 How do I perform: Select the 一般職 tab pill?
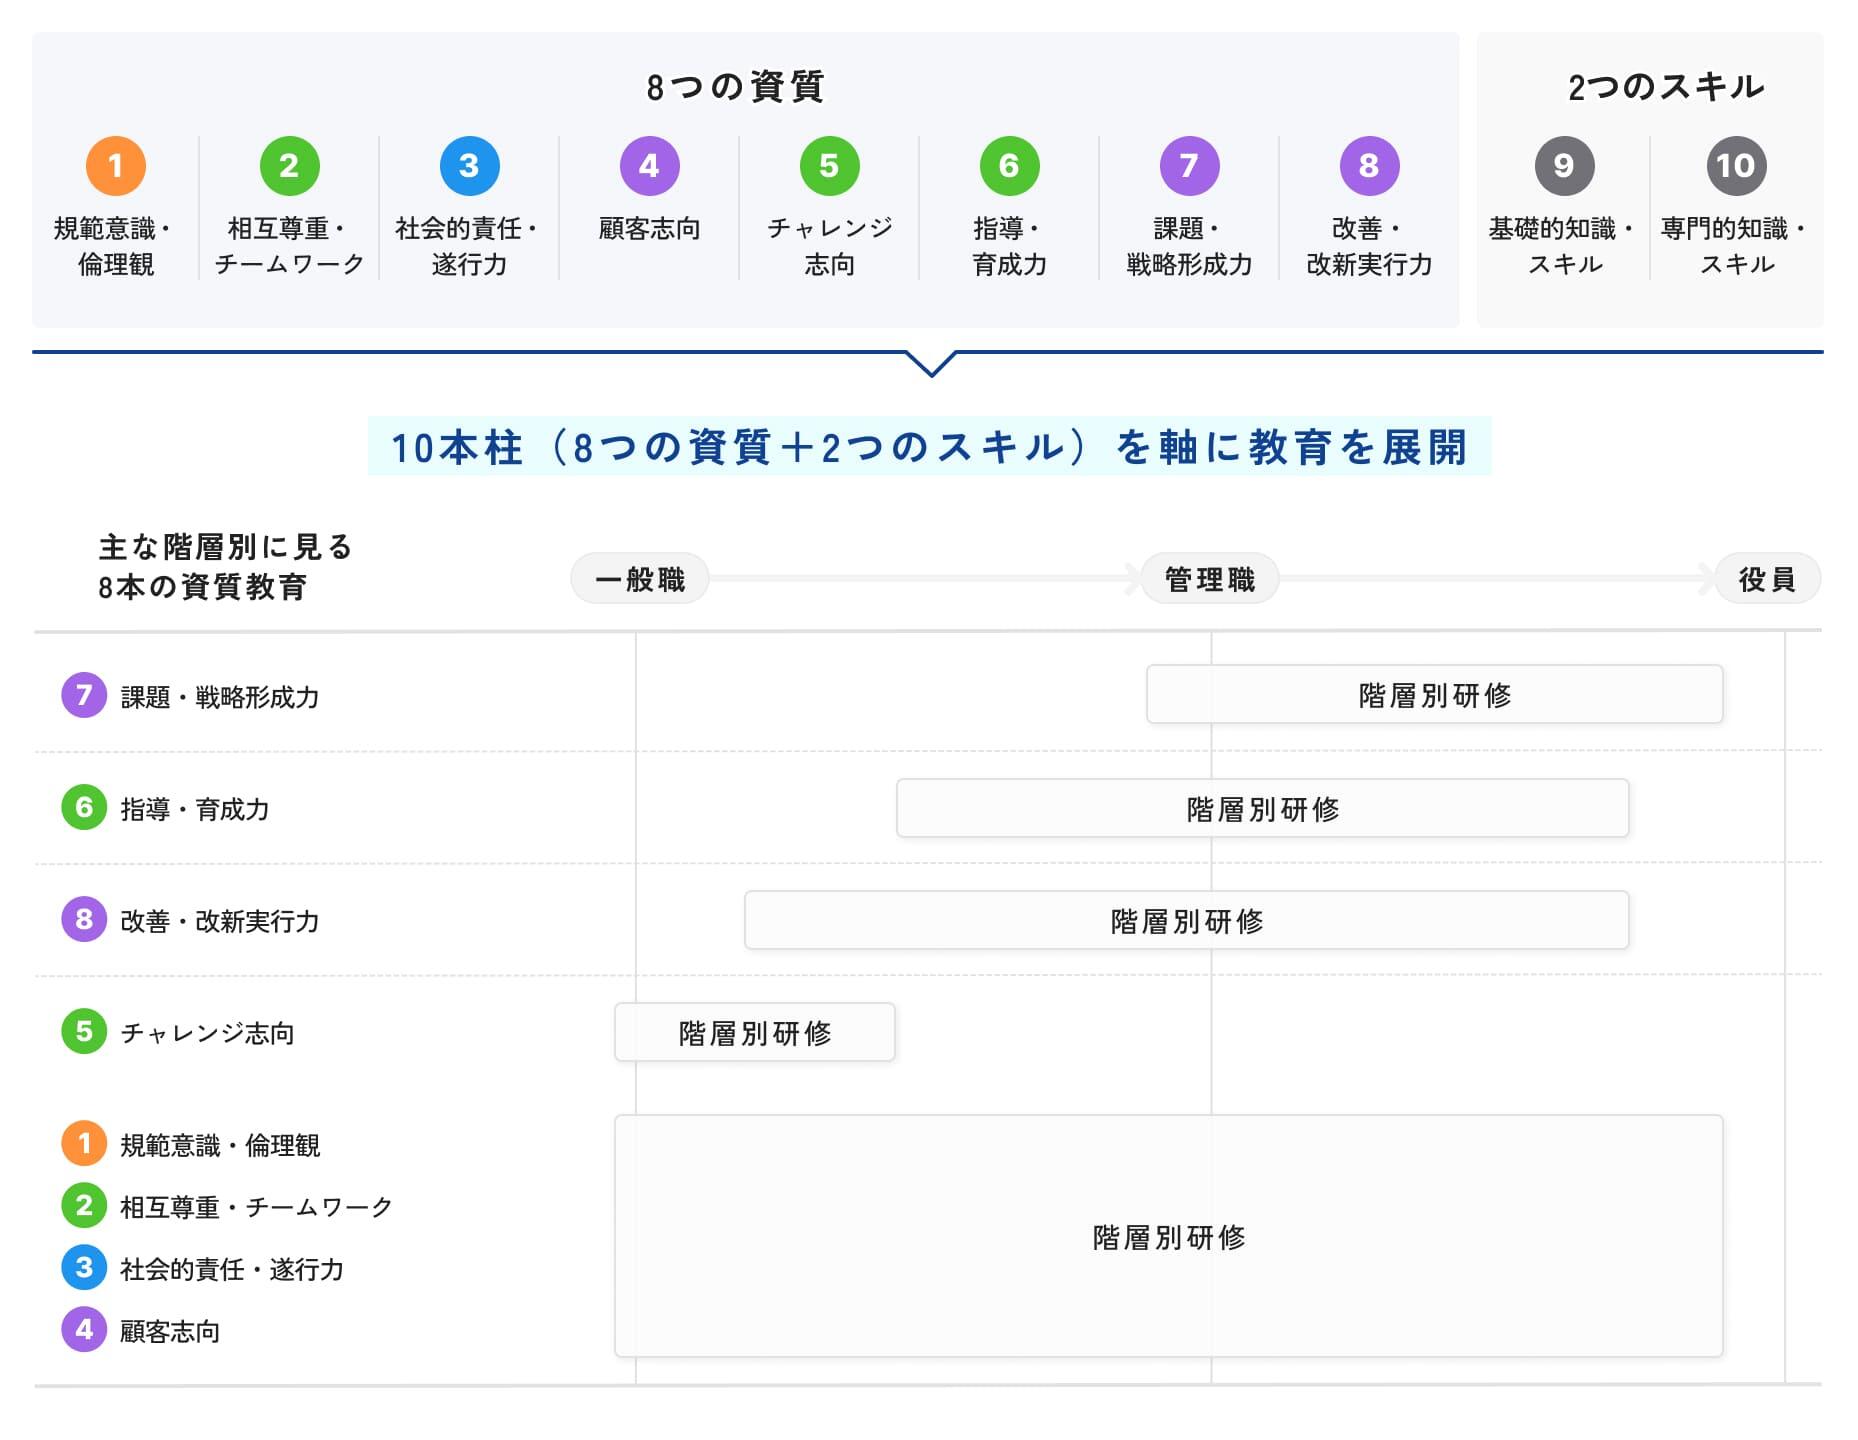(640, 577)
